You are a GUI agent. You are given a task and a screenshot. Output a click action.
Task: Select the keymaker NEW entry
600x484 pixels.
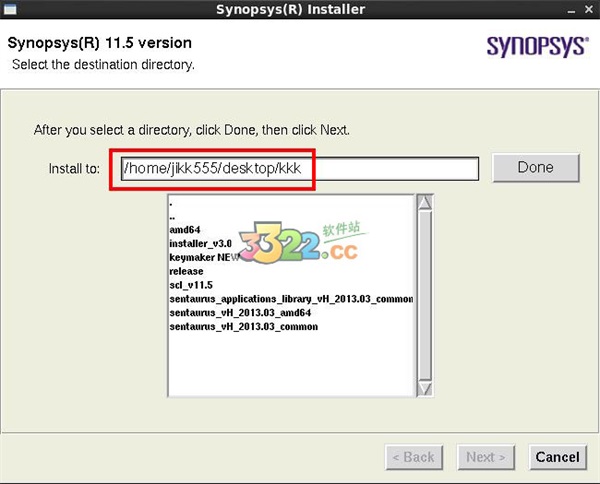click(204, 257)
